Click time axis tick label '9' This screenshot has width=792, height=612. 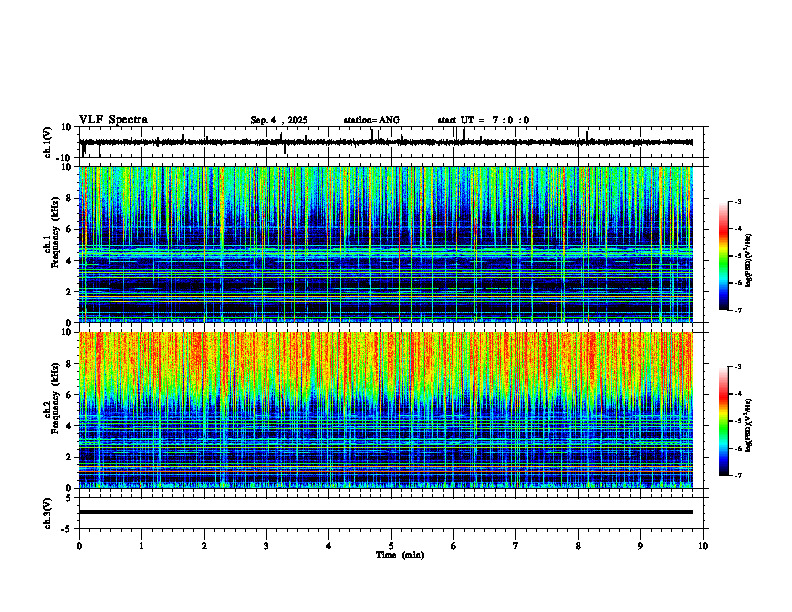pos(640,546)
